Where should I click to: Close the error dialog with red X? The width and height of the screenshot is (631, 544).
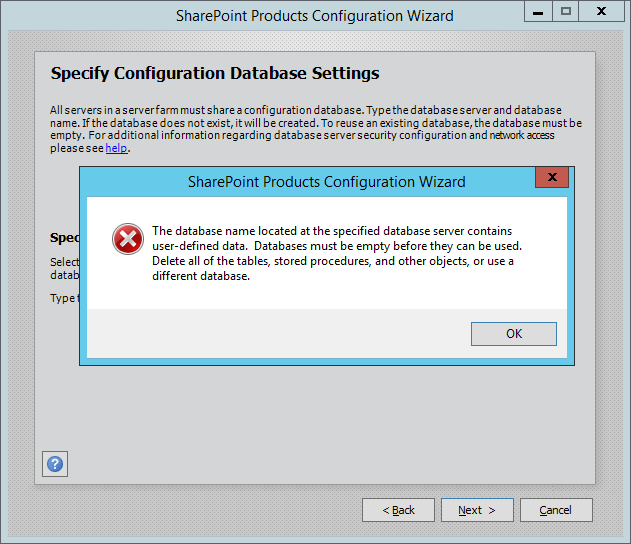click(x=552, y=181)
